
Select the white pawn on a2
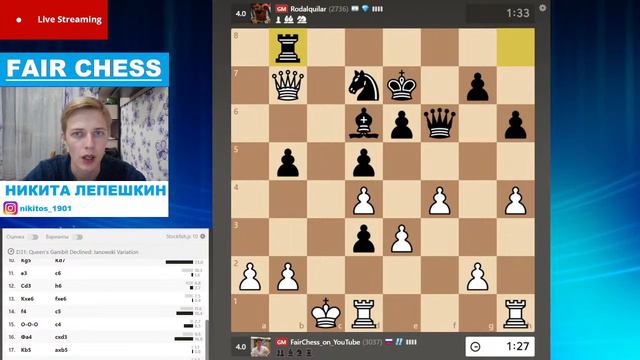pyautogui.click(x=250, y=276)
